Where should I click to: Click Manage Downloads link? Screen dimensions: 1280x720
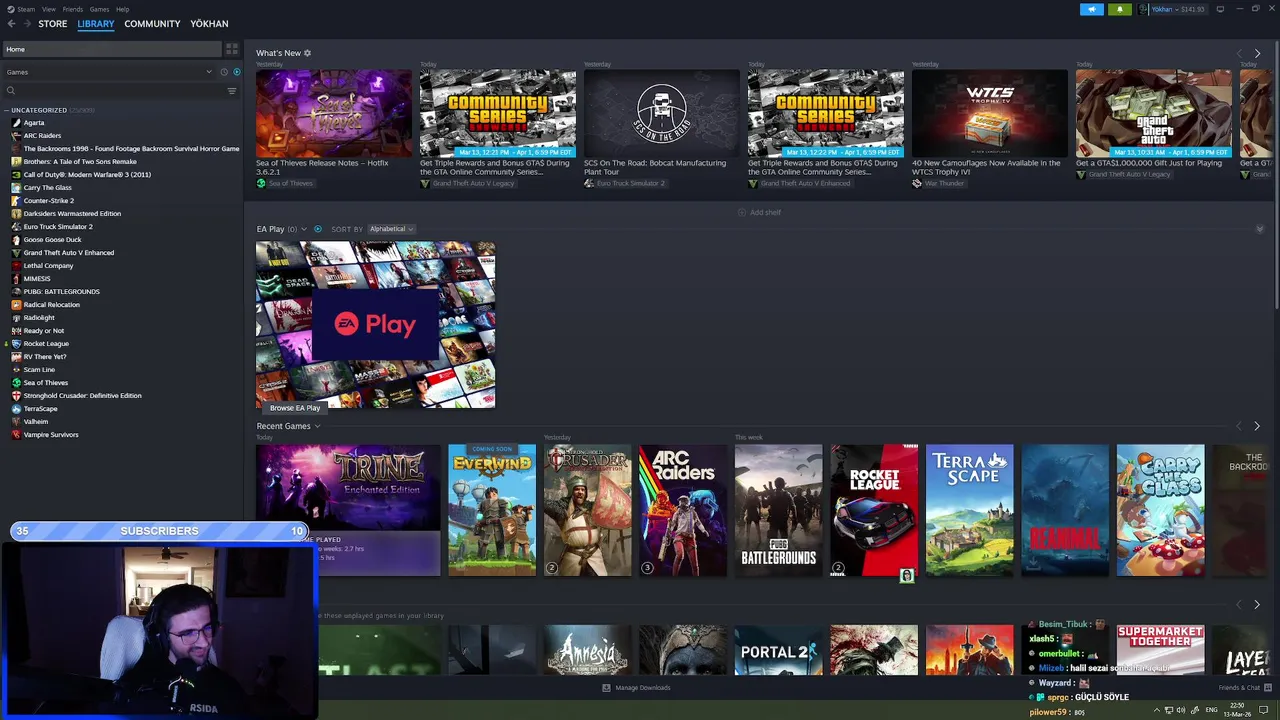coord(643,688)
